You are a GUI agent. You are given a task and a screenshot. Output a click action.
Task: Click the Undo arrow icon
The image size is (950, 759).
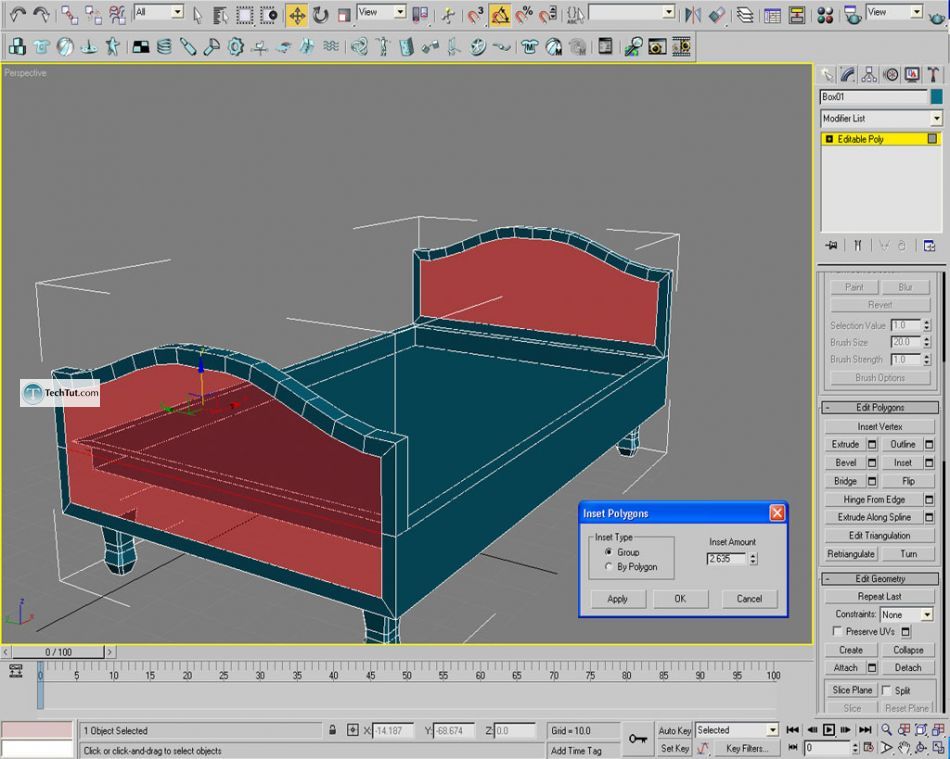(x=17, y=14)
